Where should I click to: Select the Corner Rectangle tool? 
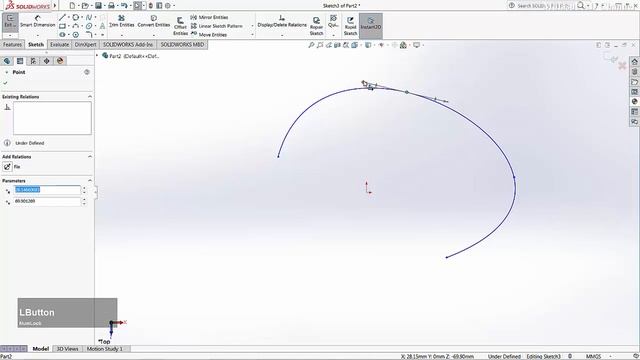[x=62, y=26]
